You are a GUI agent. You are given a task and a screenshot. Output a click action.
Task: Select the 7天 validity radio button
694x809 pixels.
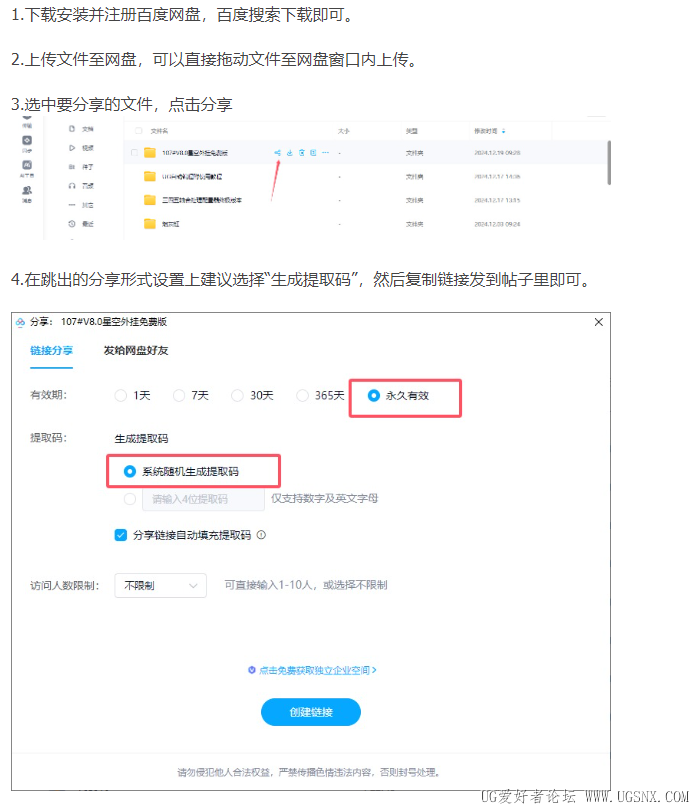point(179,396)
